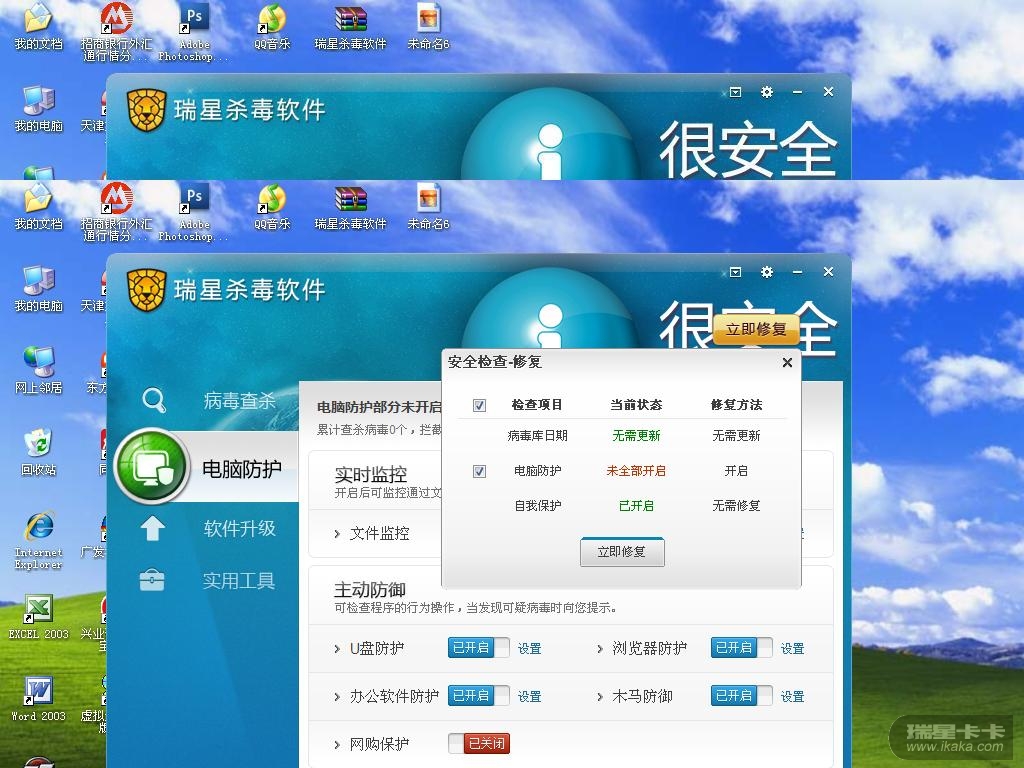This screenshot has width=1024, height=768.
Task: Toggle U盘防护 已开启 switch
Action: (x=479, y=648)
